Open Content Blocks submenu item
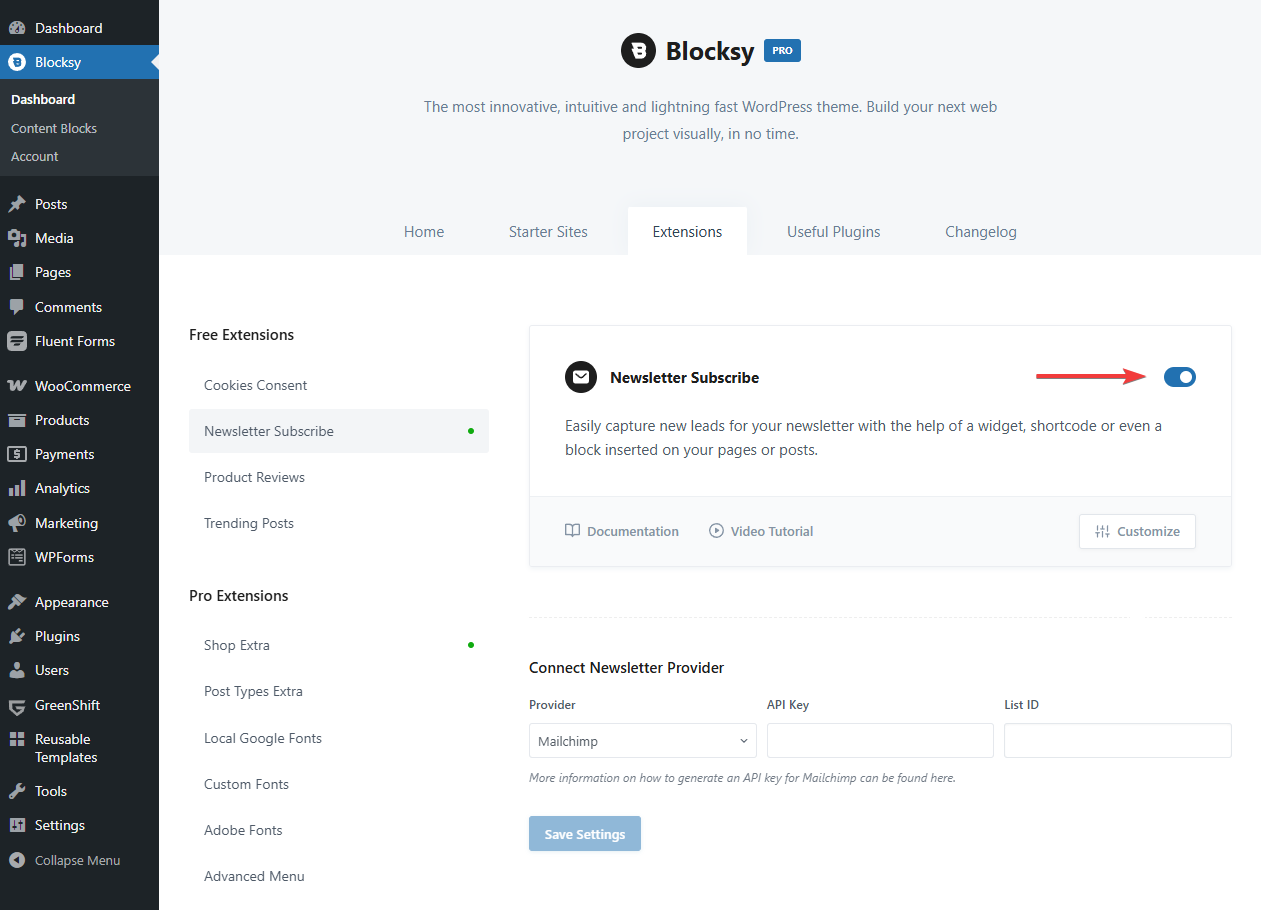Image resolution: width=1261 pixels, height=910 pixels. (54, 128)
